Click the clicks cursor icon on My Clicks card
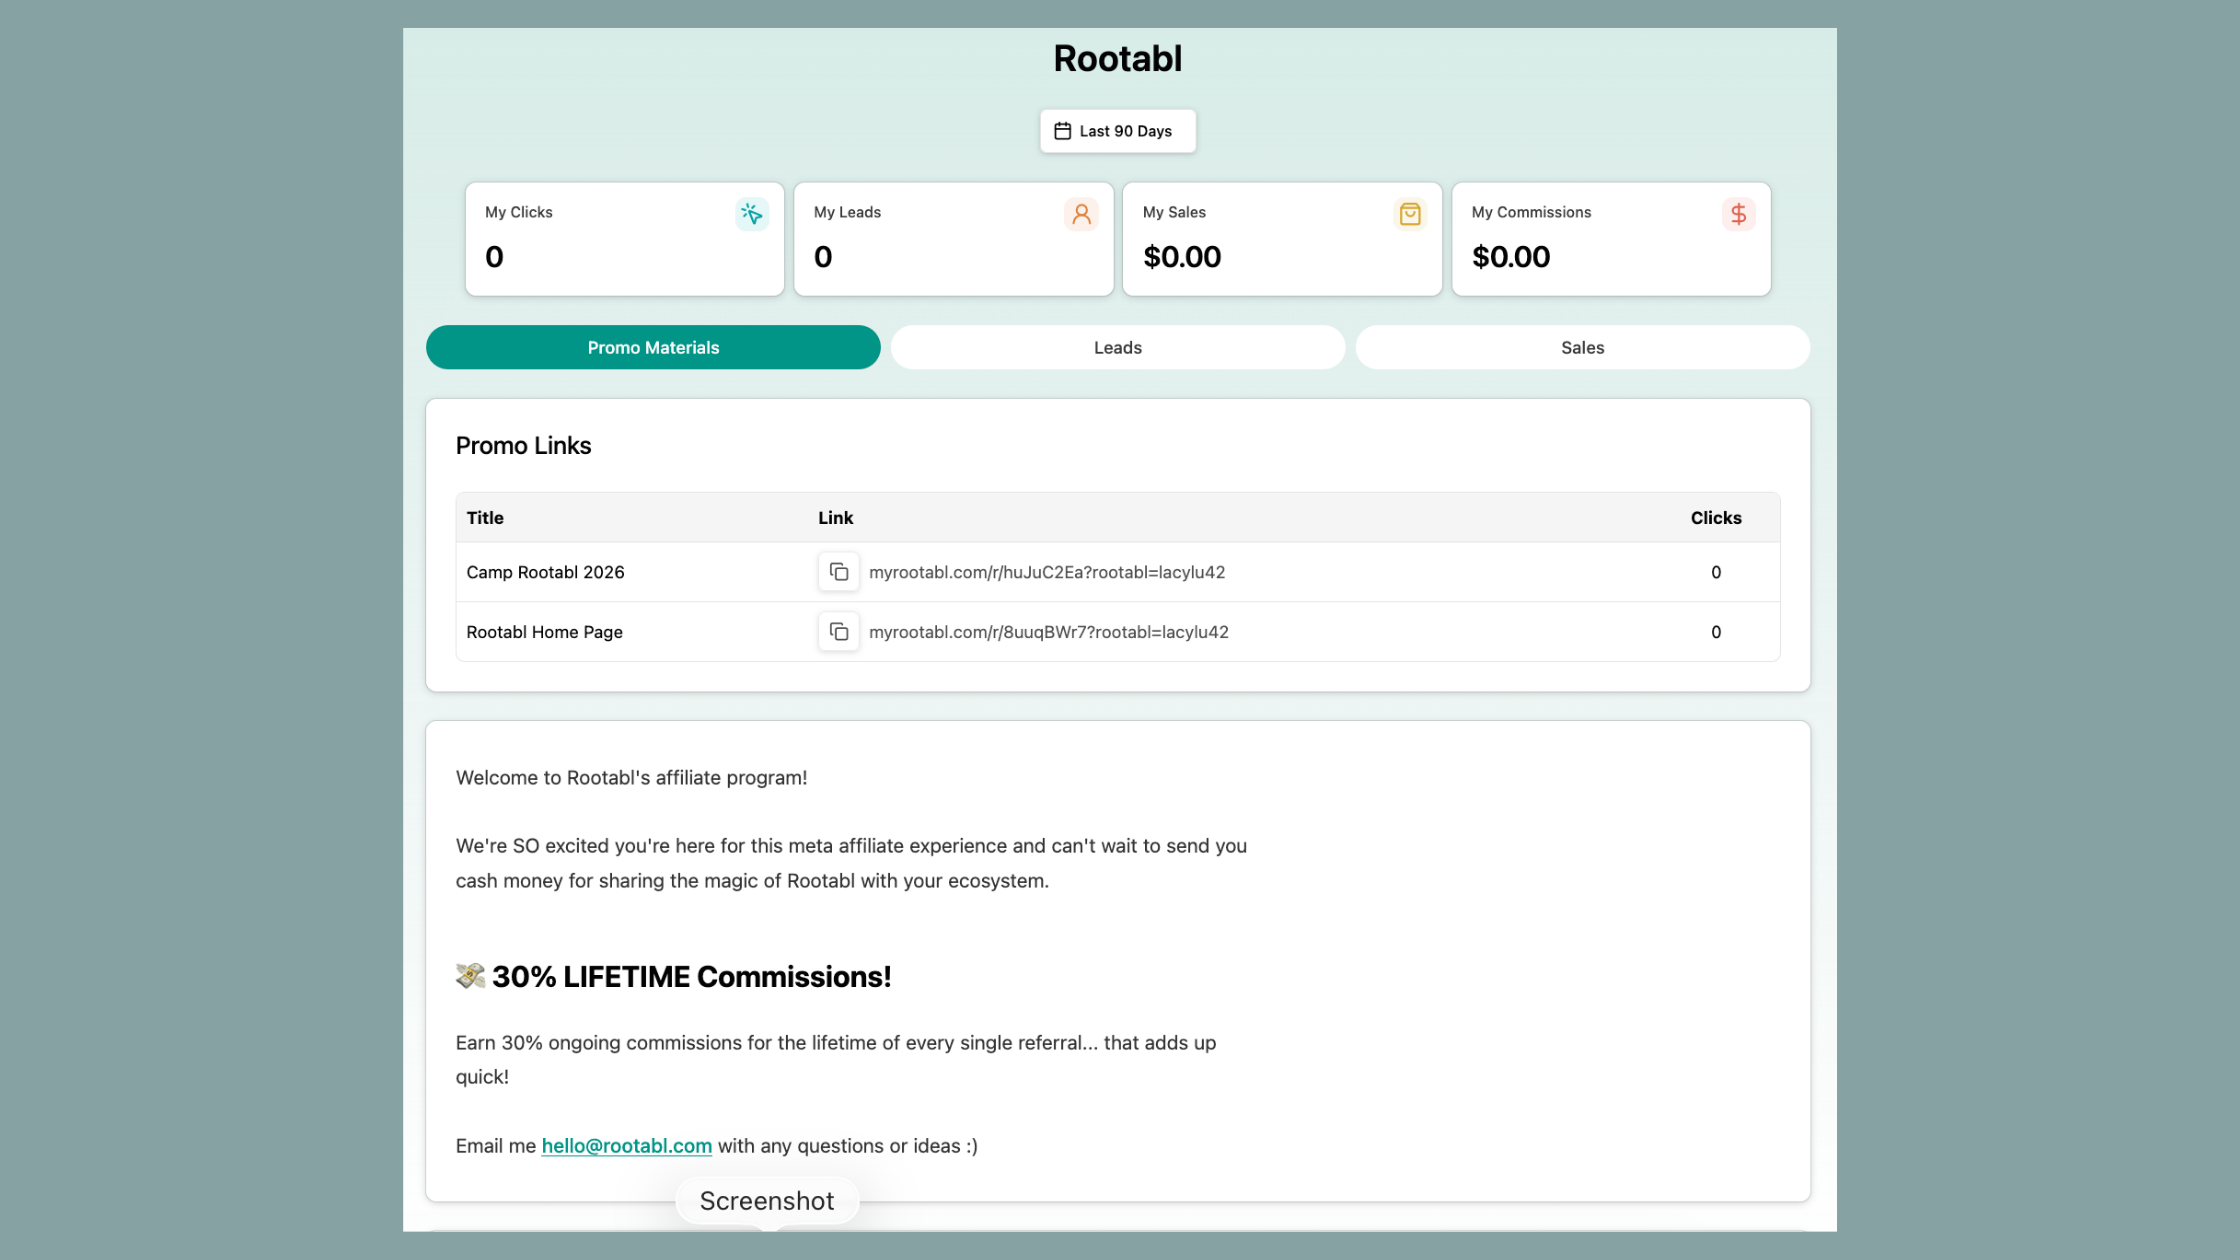The height and width of the screenshot is (1260, 2240). 752,213
